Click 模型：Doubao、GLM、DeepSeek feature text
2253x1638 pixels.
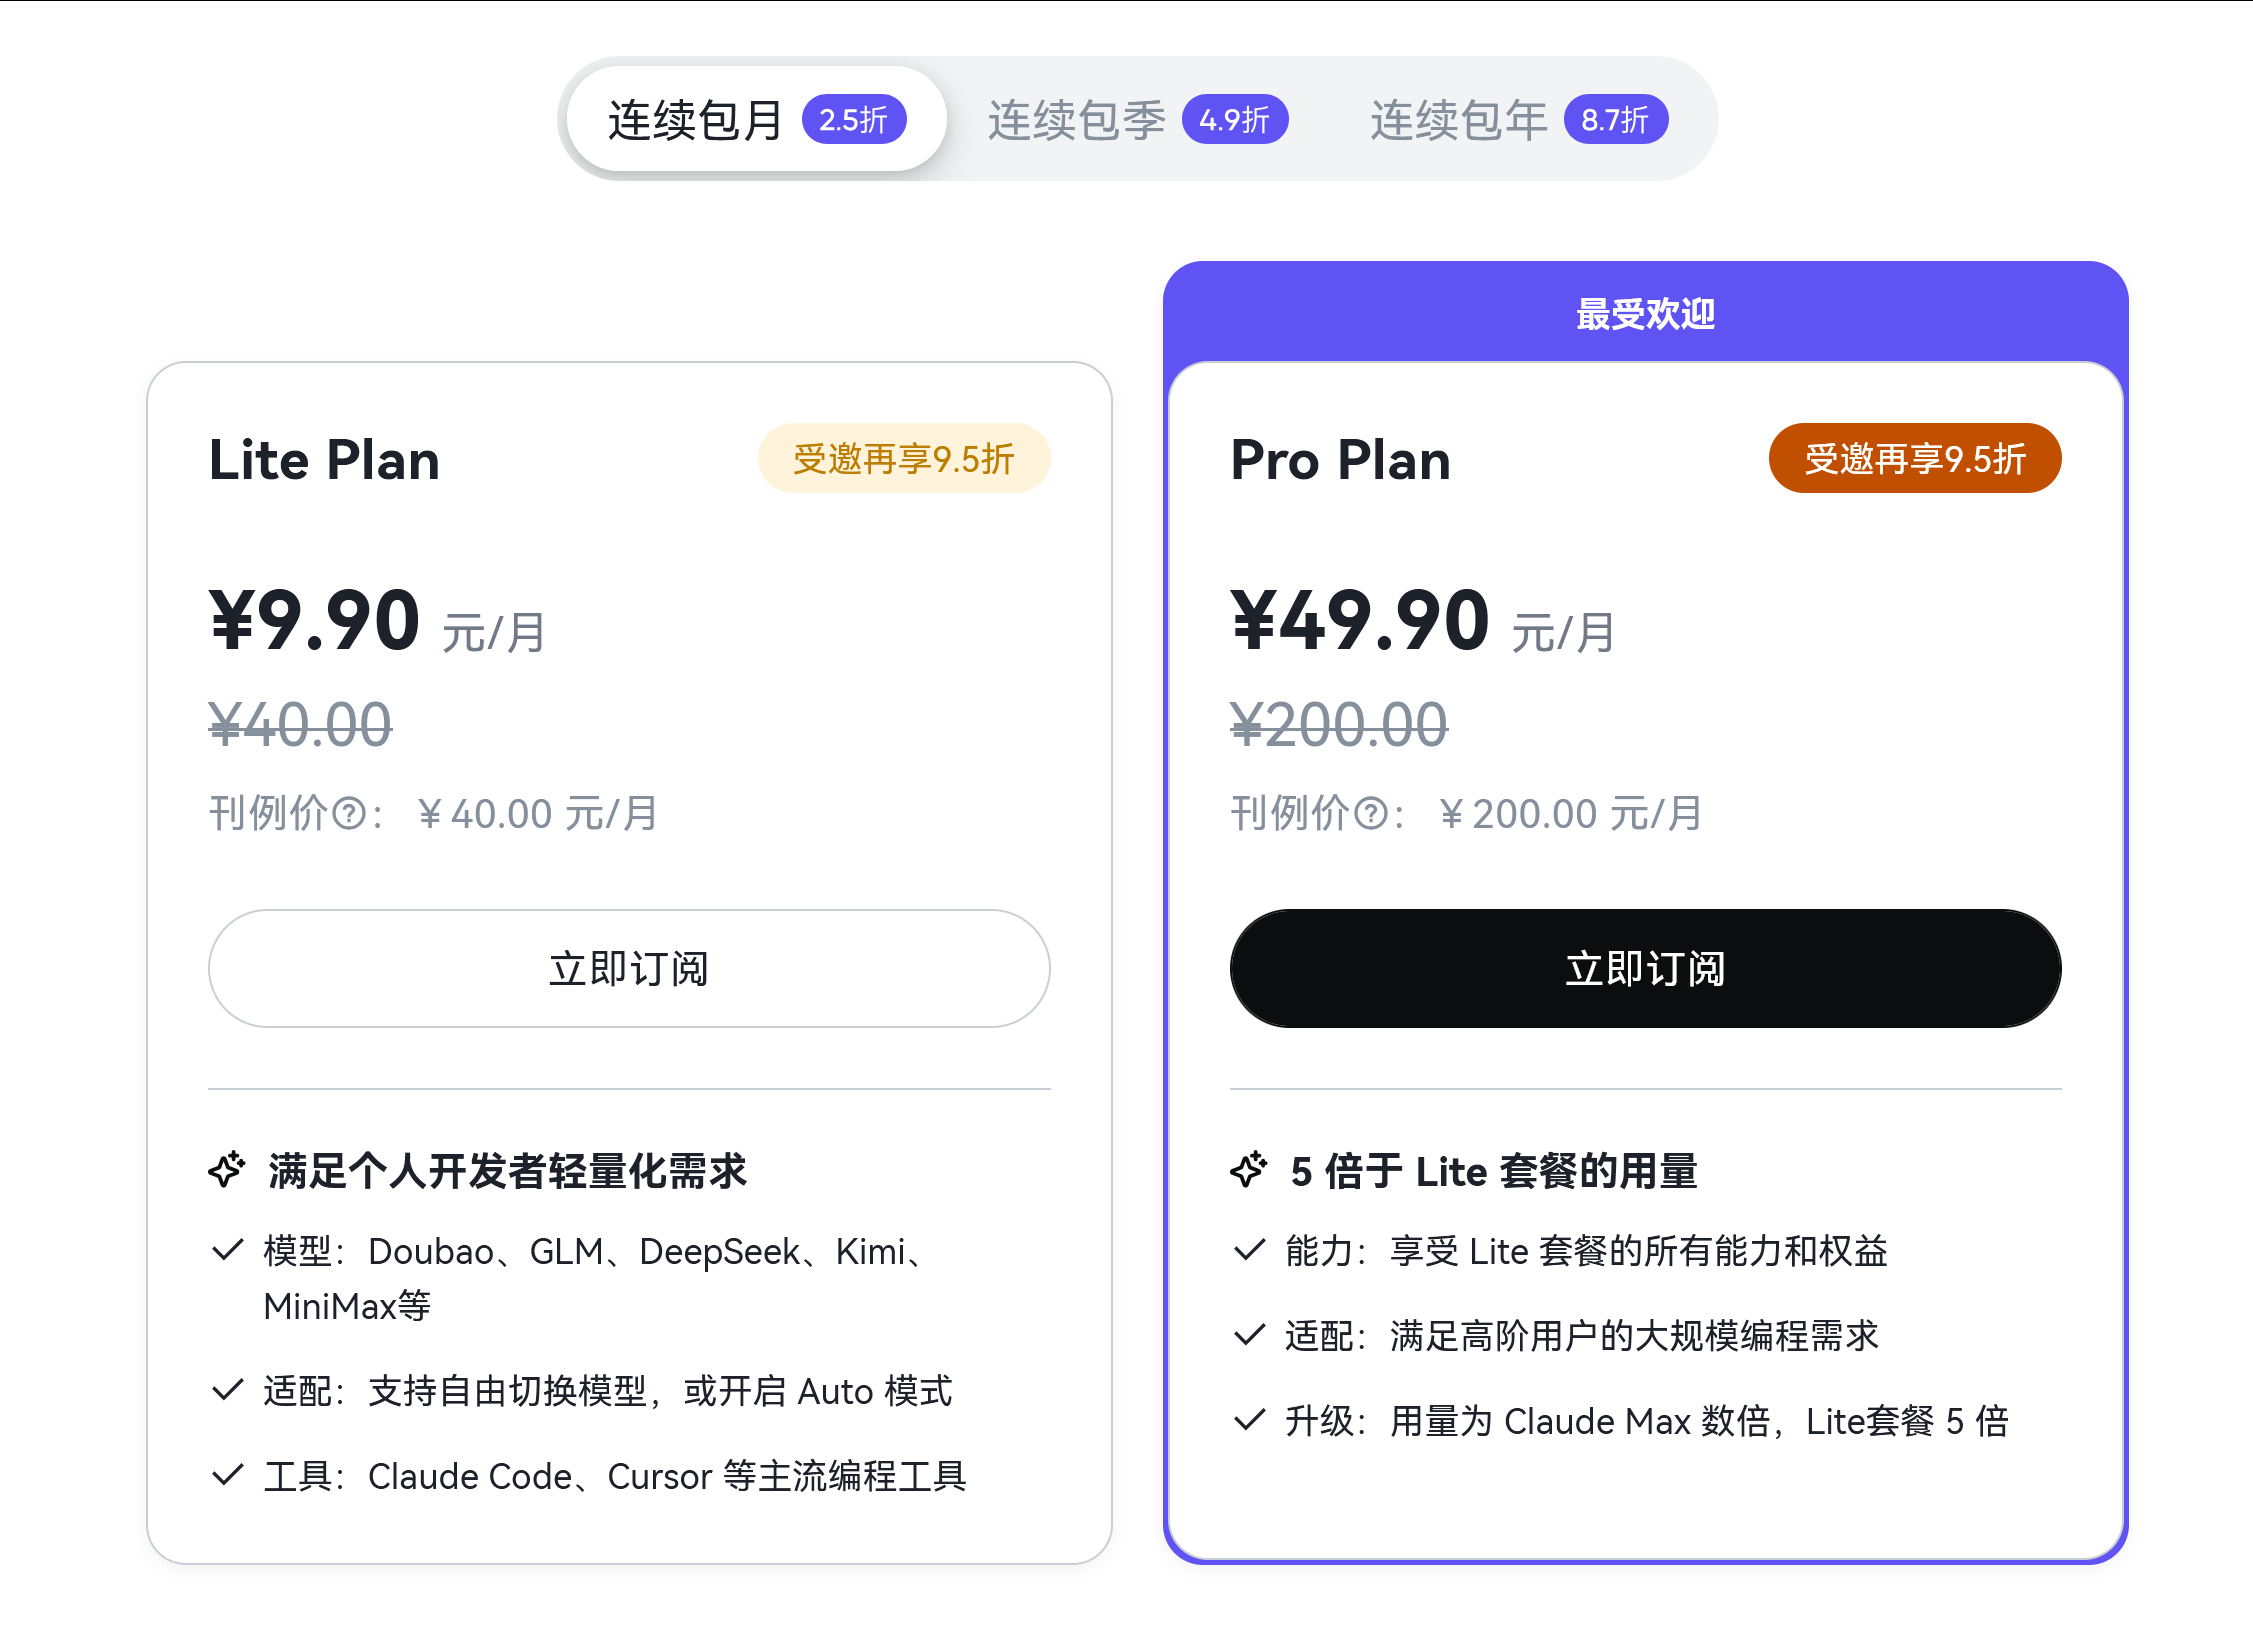pos(598,1278)
